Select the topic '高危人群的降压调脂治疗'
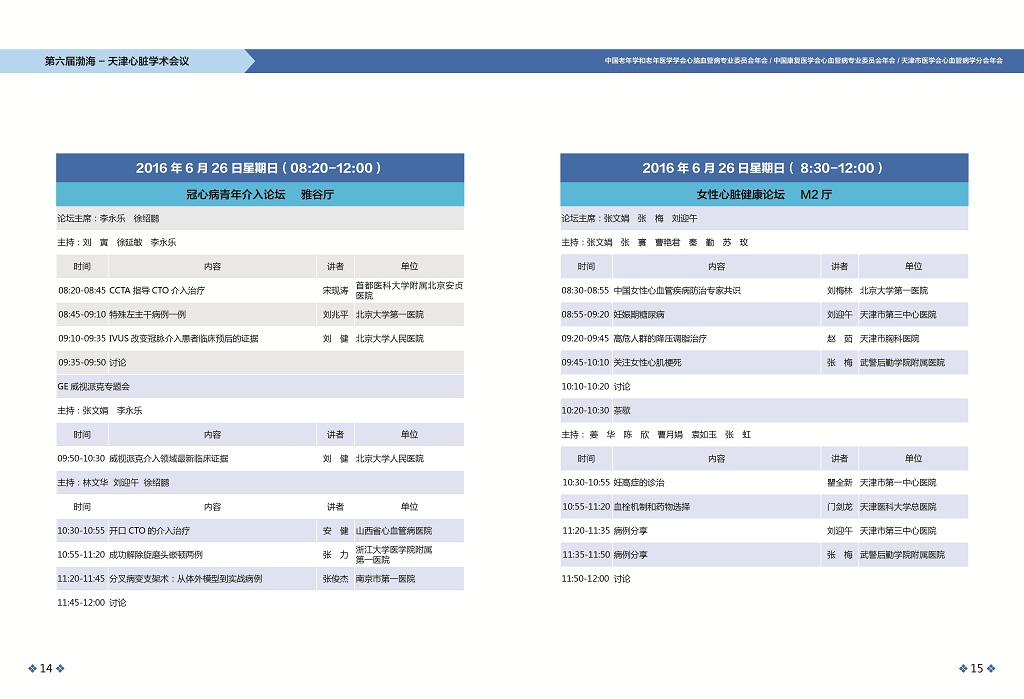Screen dimensions: 1024x699 (x=660, y=338)
